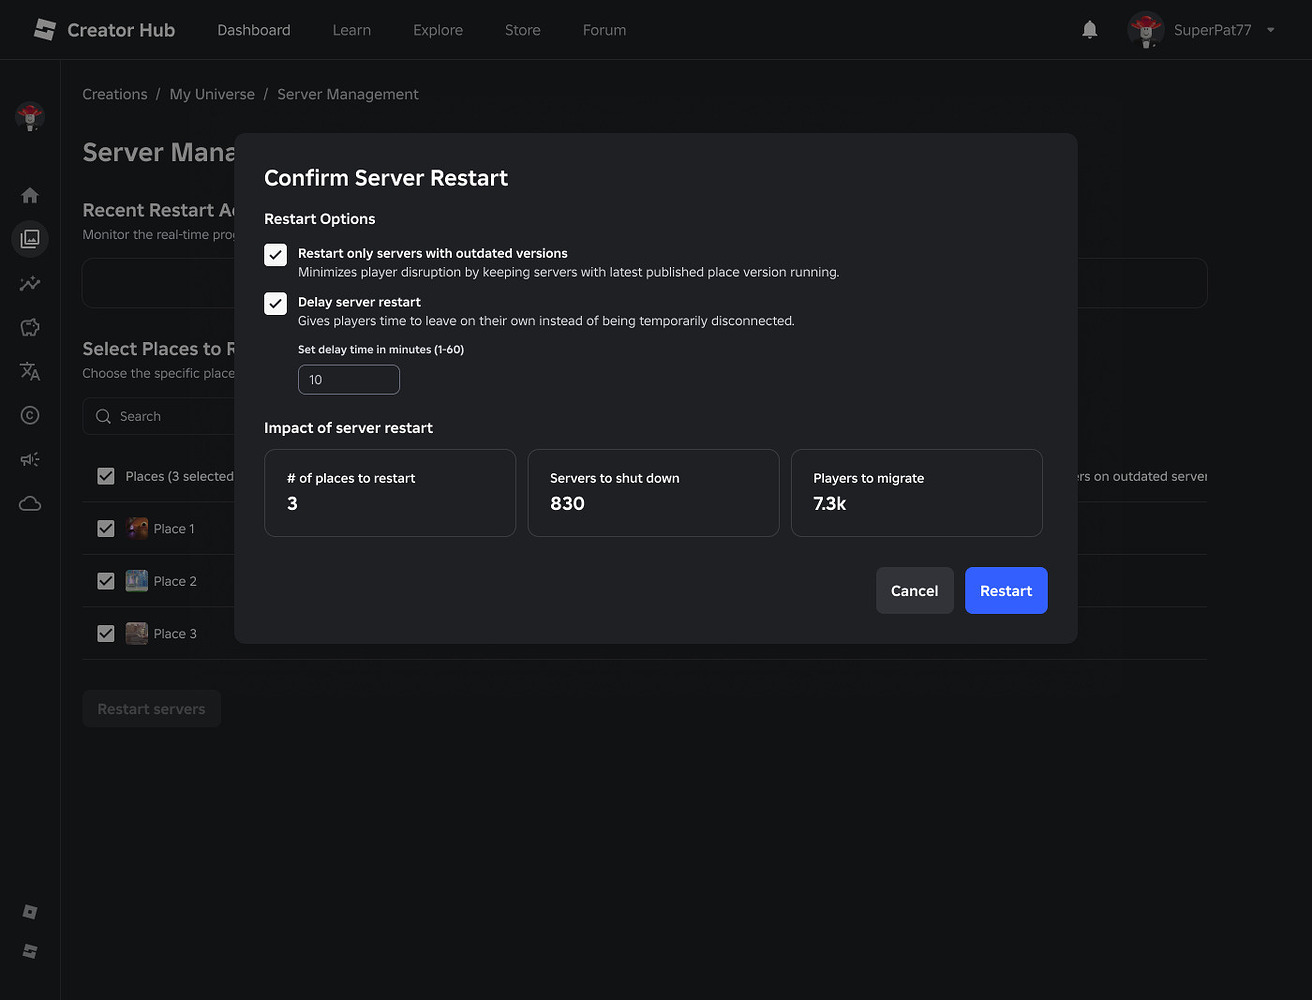Click the Copyright icon in the sidebar
Viewport: 1312px width, 1000px height.
pos(29,415)
